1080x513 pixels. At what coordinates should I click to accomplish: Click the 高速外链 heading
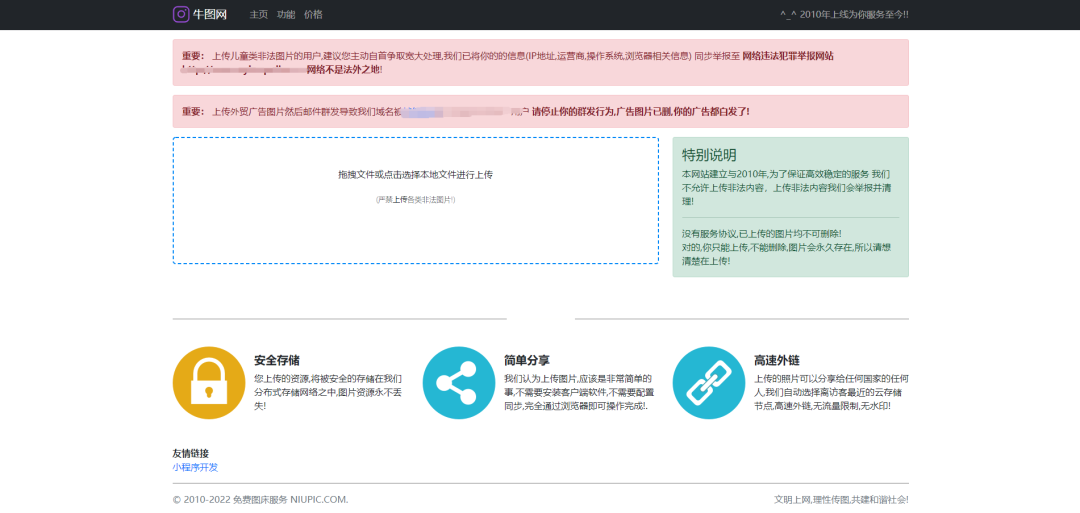[777, 361]
